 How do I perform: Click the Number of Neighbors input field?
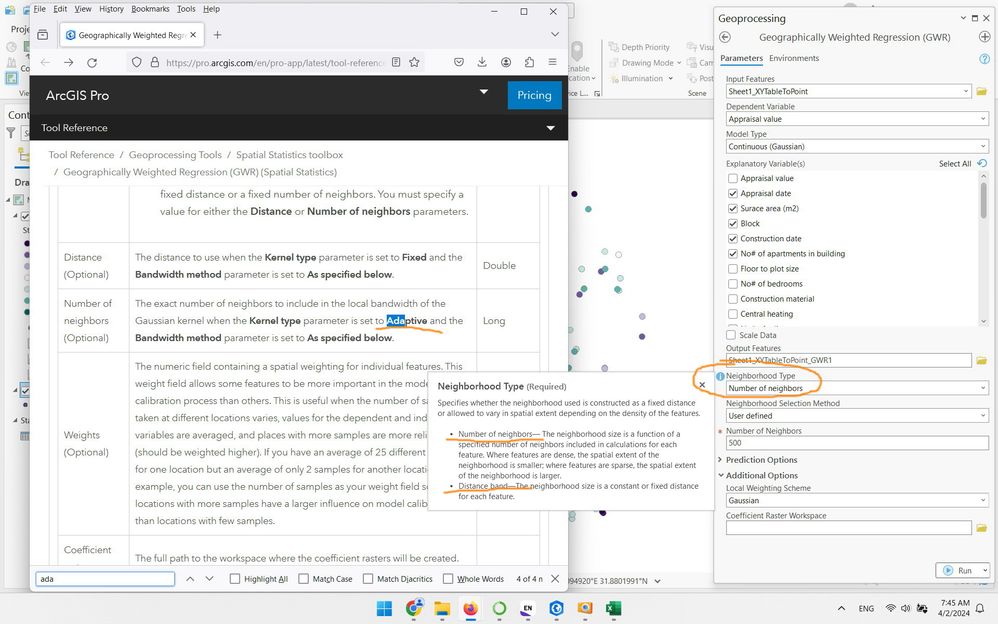[x=857, y=443]
